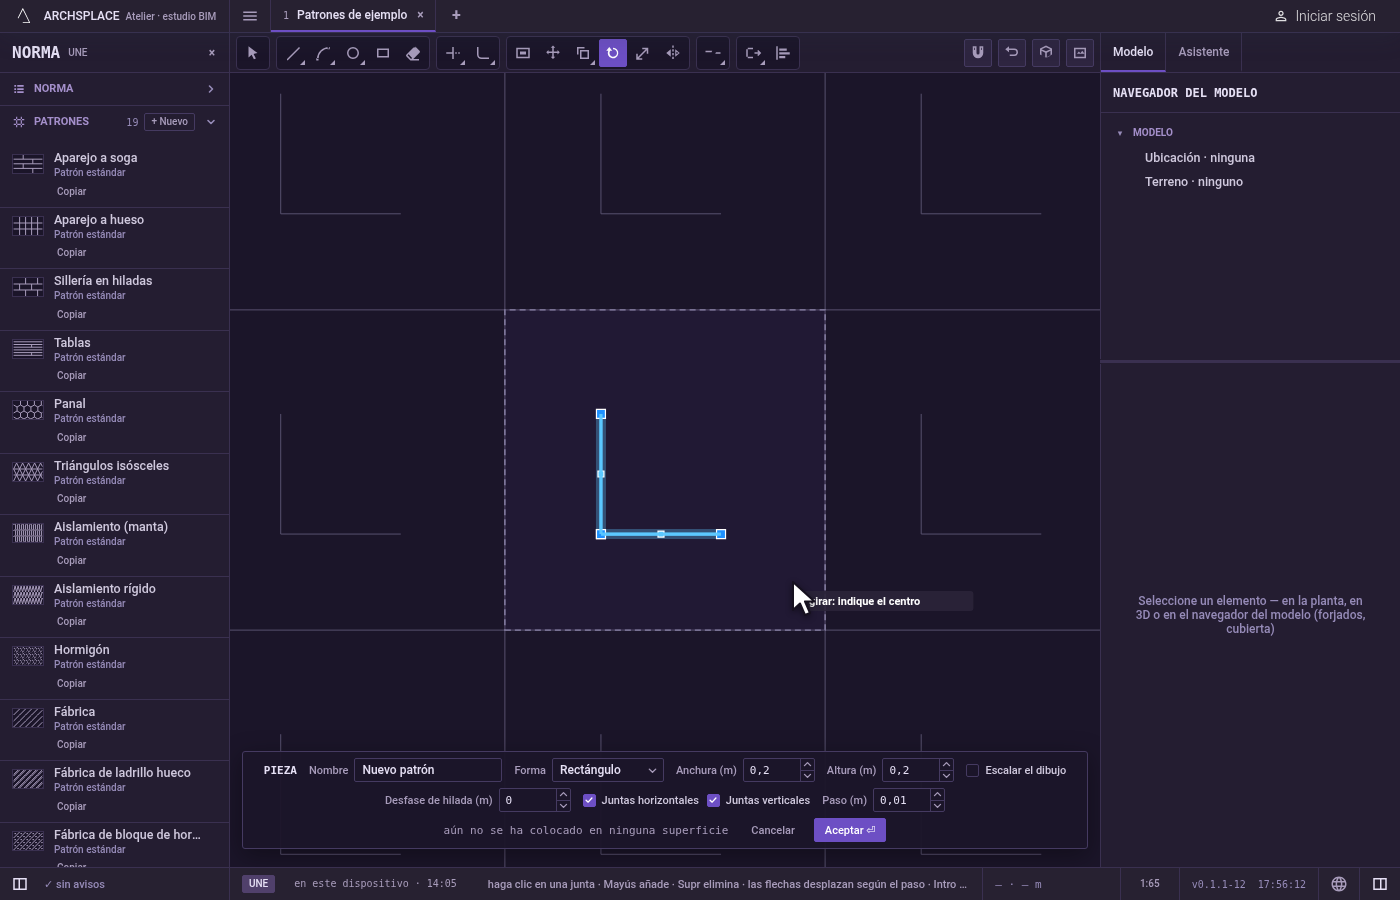Activate the eraser tool
The width and height of the screenshot is (1400, 900).
tap(413, 53)
